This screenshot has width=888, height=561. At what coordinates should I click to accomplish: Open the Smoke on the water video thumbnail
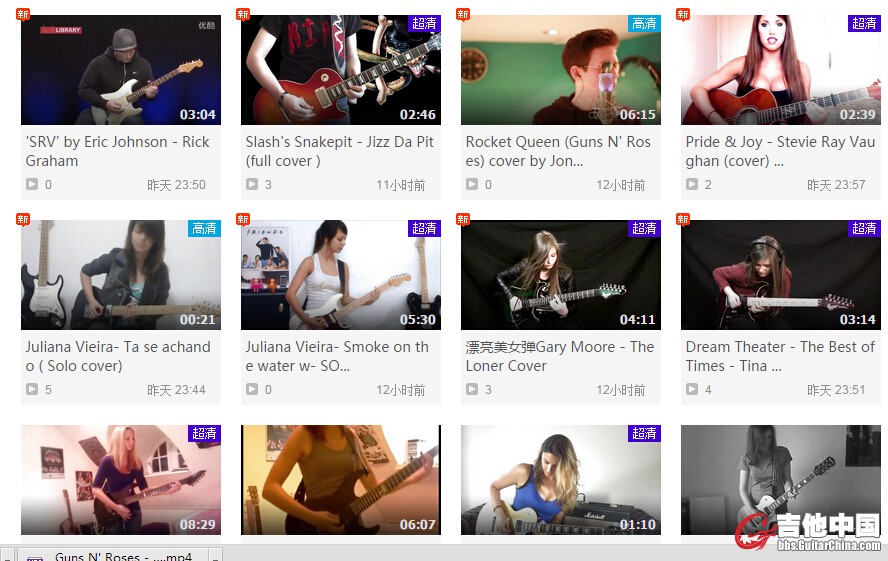[x=340, y=275]
